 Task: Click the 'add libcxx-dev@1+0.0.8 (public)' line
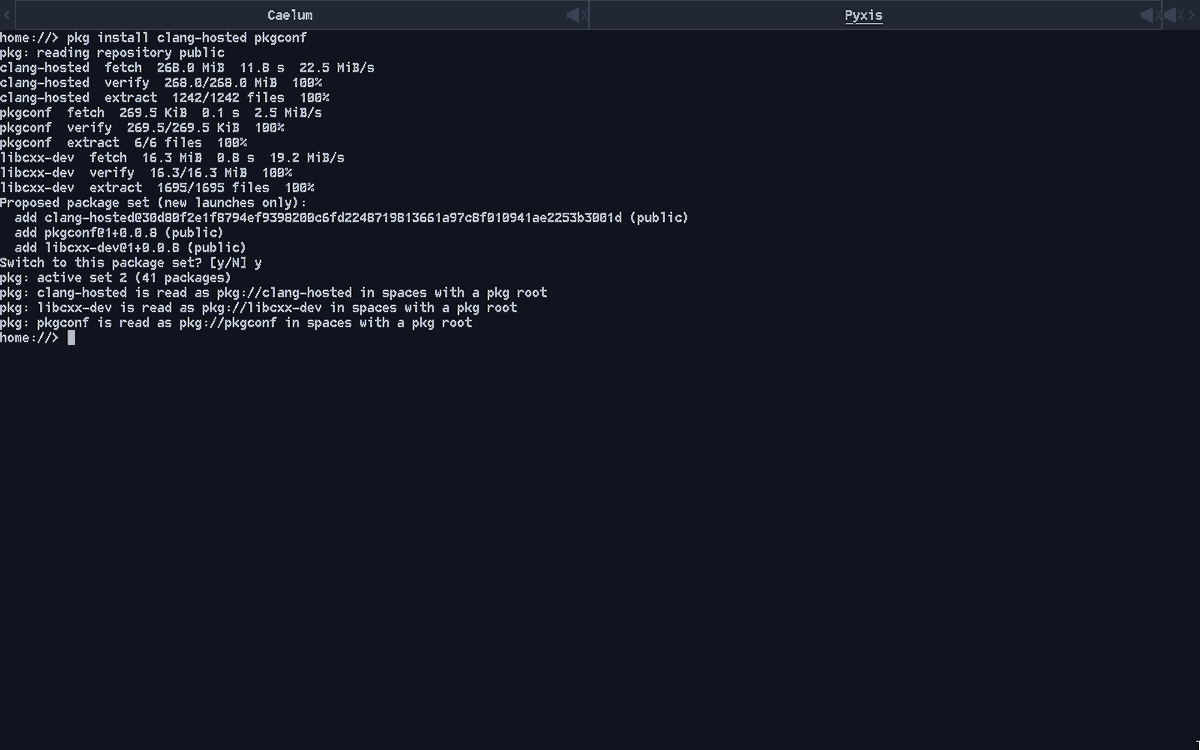click(130, 248)
